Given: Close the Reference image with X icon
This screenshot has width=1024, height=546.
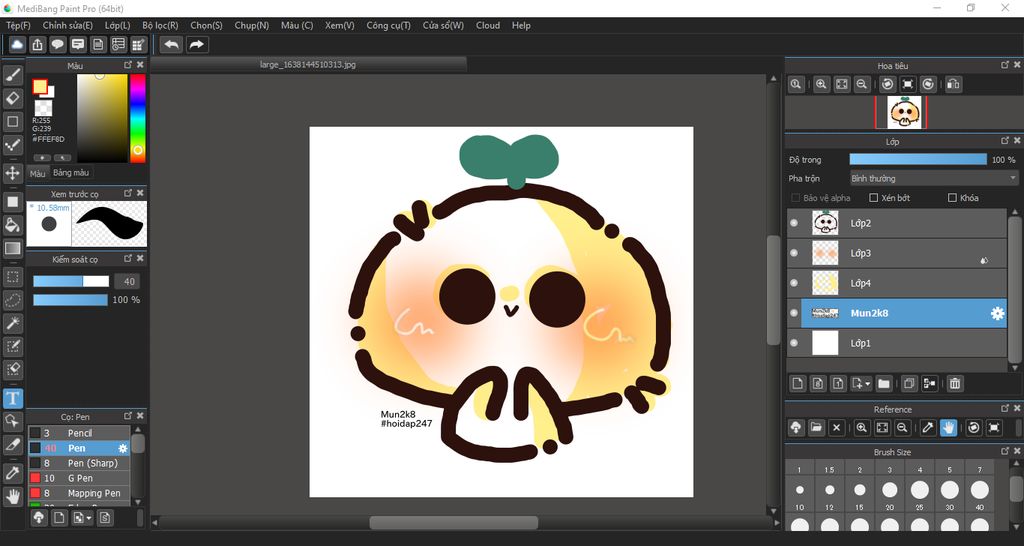Looking at the screenshot, I should pos(837,428).
